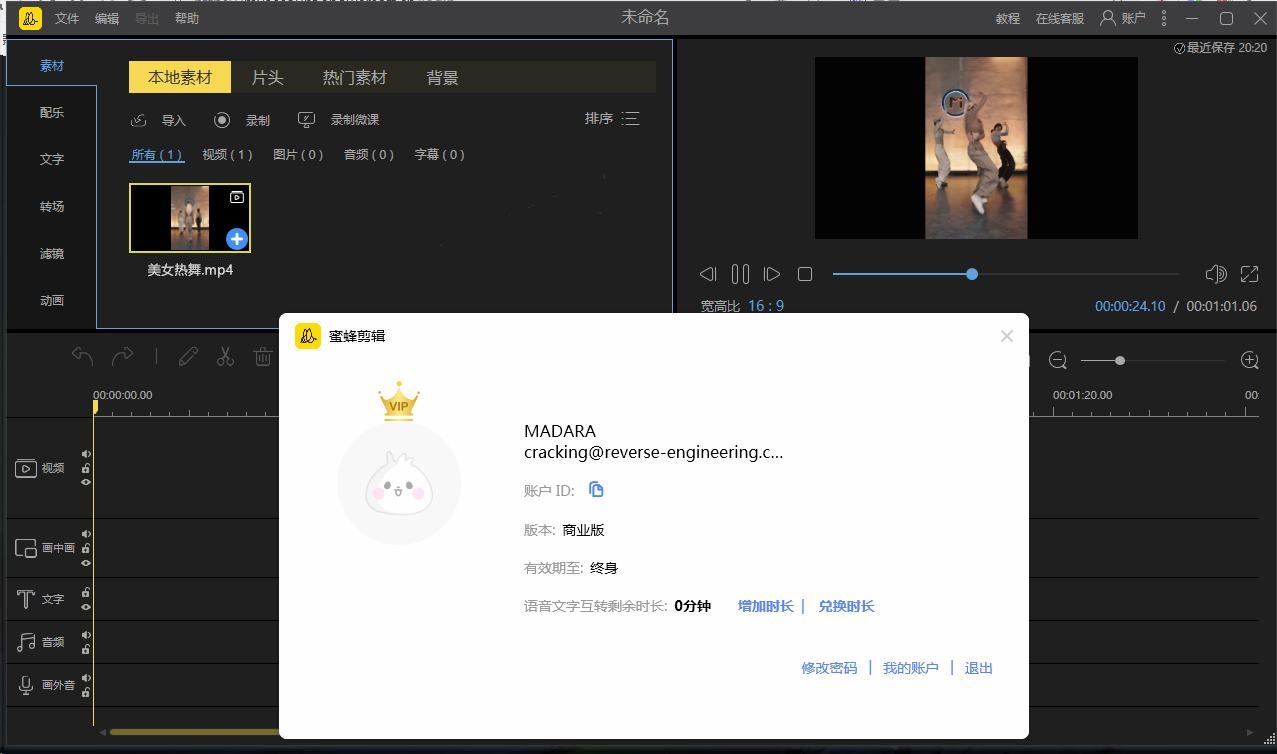This screenshot has height=754, width=1277.
Task: Click the 退出 logout link
Action: point(978,668)
